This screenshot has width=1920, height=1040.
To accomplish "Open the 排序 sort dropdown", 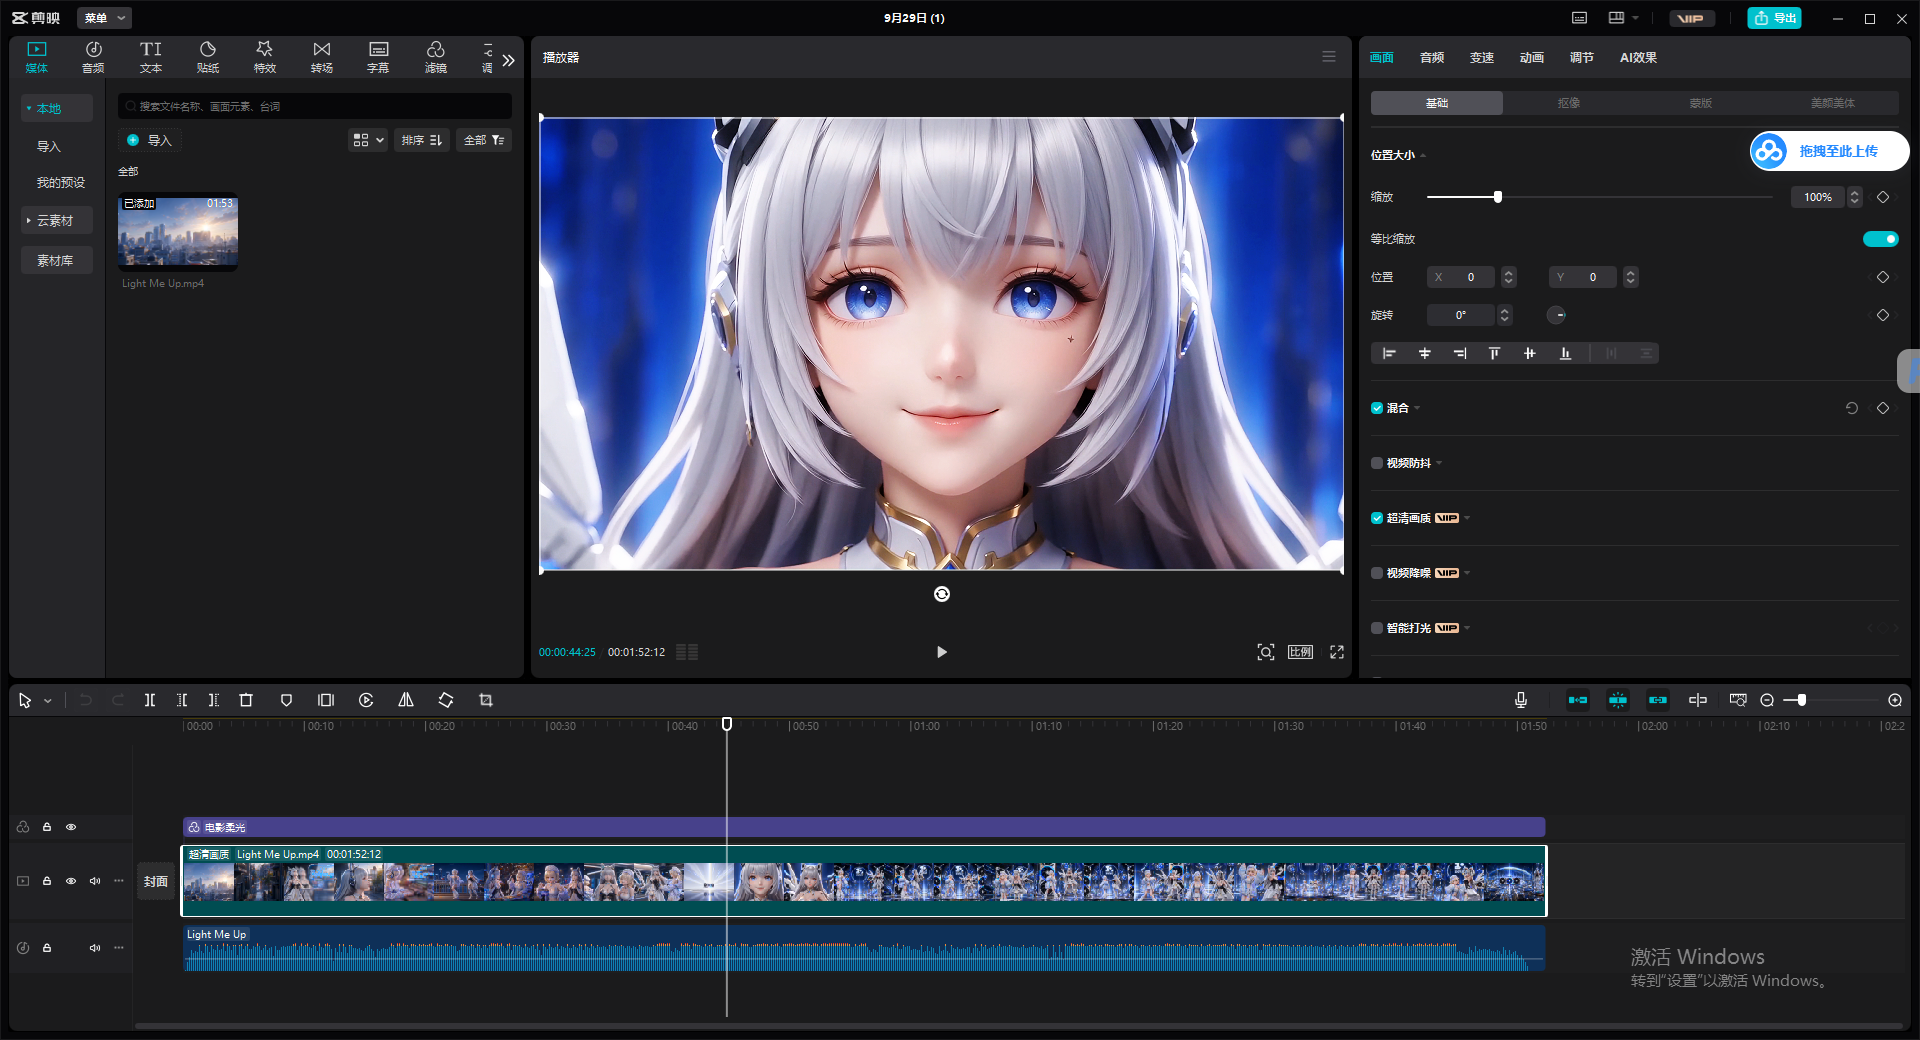I will [x=422, y=140].
